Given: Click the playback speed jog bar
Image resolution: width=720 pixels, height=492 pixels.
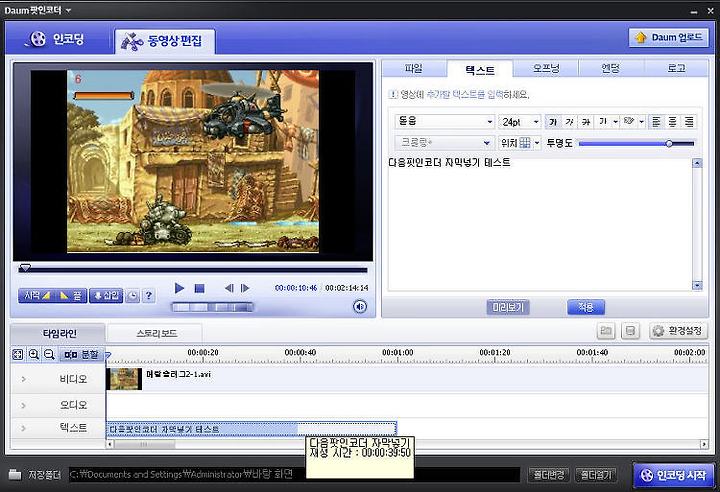Looking at the screenshot, I should point(212,307).
